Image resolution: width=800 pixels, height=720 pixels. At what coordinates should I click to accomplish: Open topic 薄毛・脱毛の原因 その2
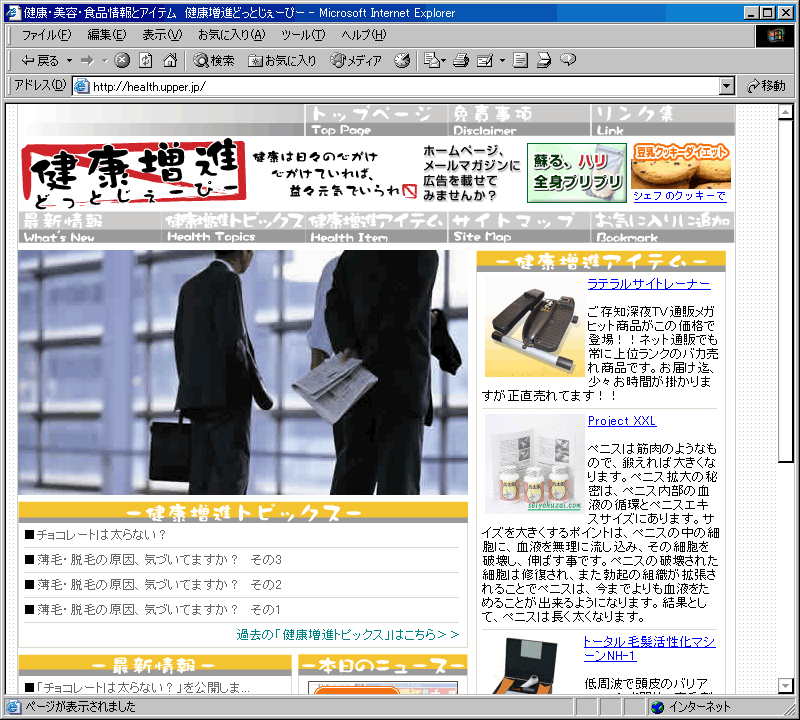tap(159, 585)
